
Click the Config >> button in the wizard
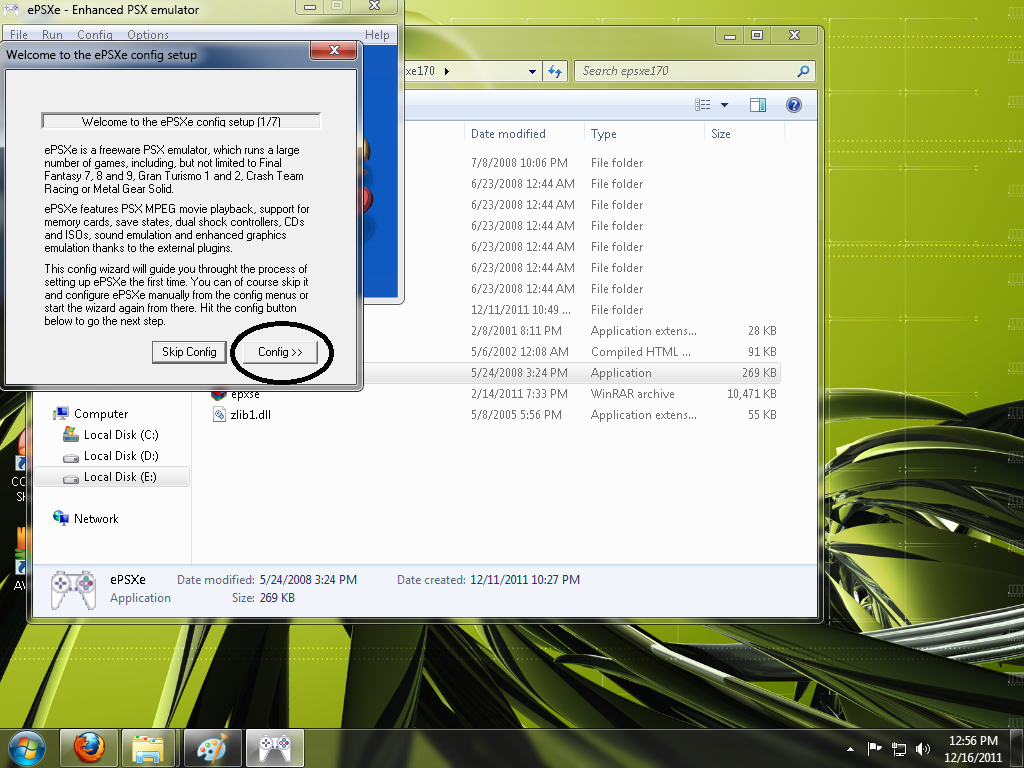point(280,352)
